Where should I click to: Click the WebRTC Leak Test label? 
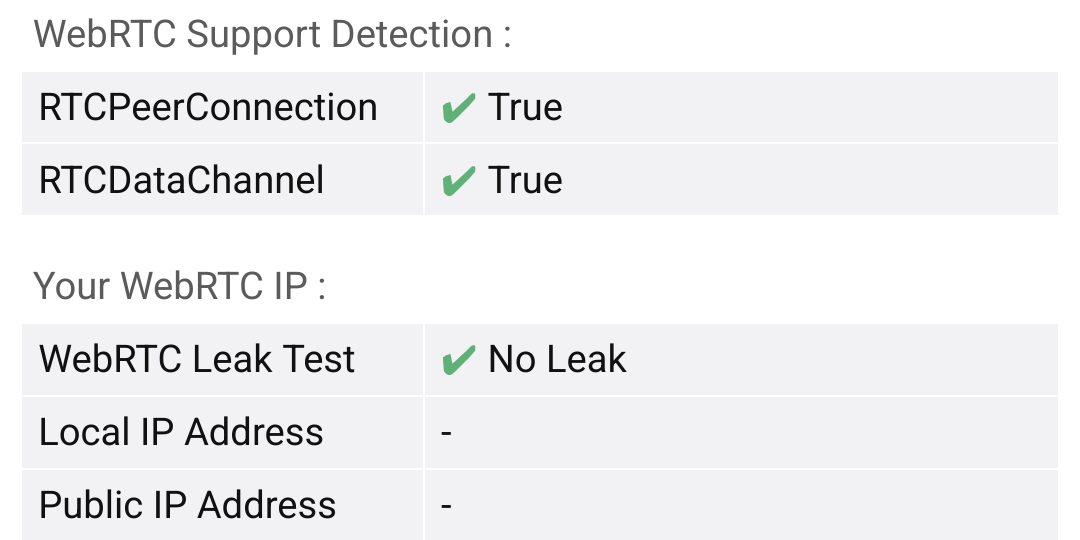[197, 360]
